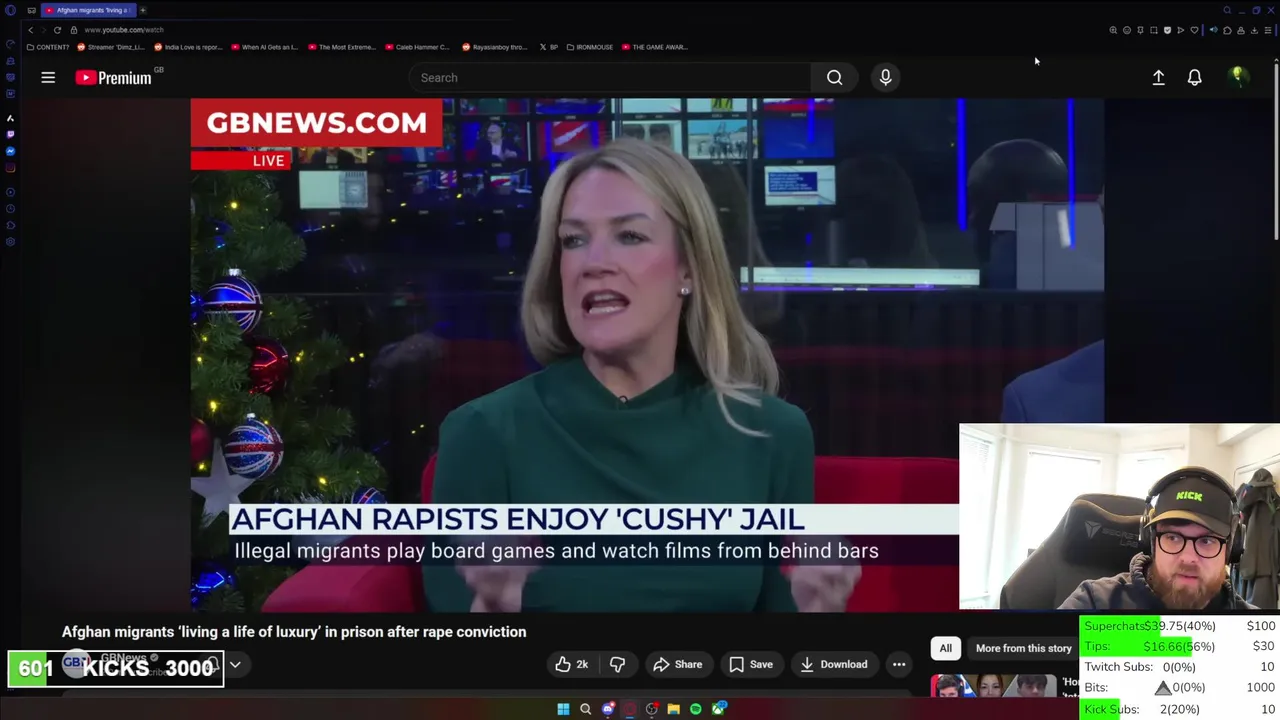1280x720 pixels.
Task: Open the Windows Start menu
Action: click(563, 709)
